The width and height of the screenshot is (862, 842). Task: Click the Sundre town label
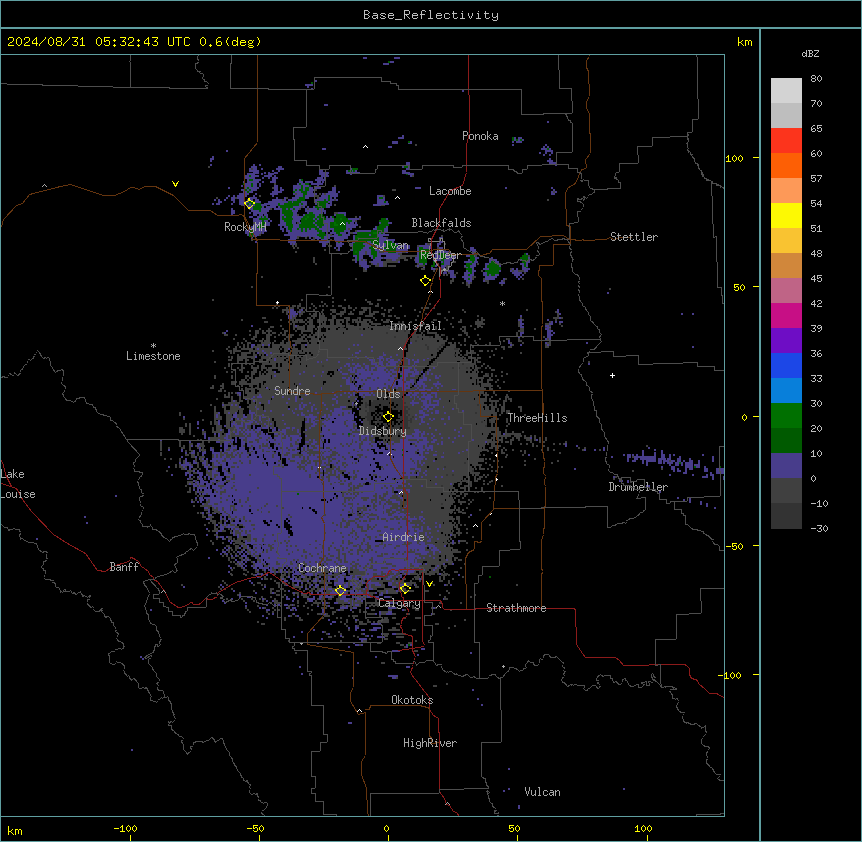292,391
